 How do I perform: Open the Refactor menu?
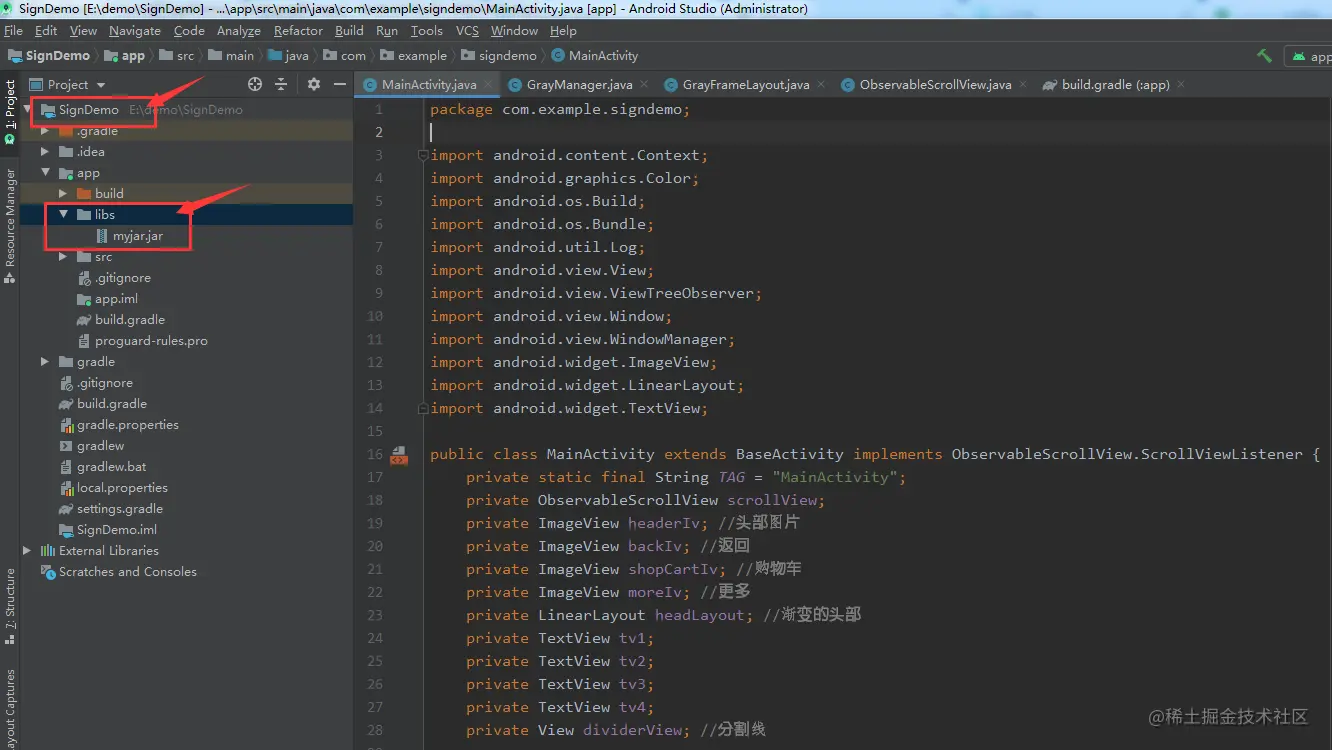298,31
